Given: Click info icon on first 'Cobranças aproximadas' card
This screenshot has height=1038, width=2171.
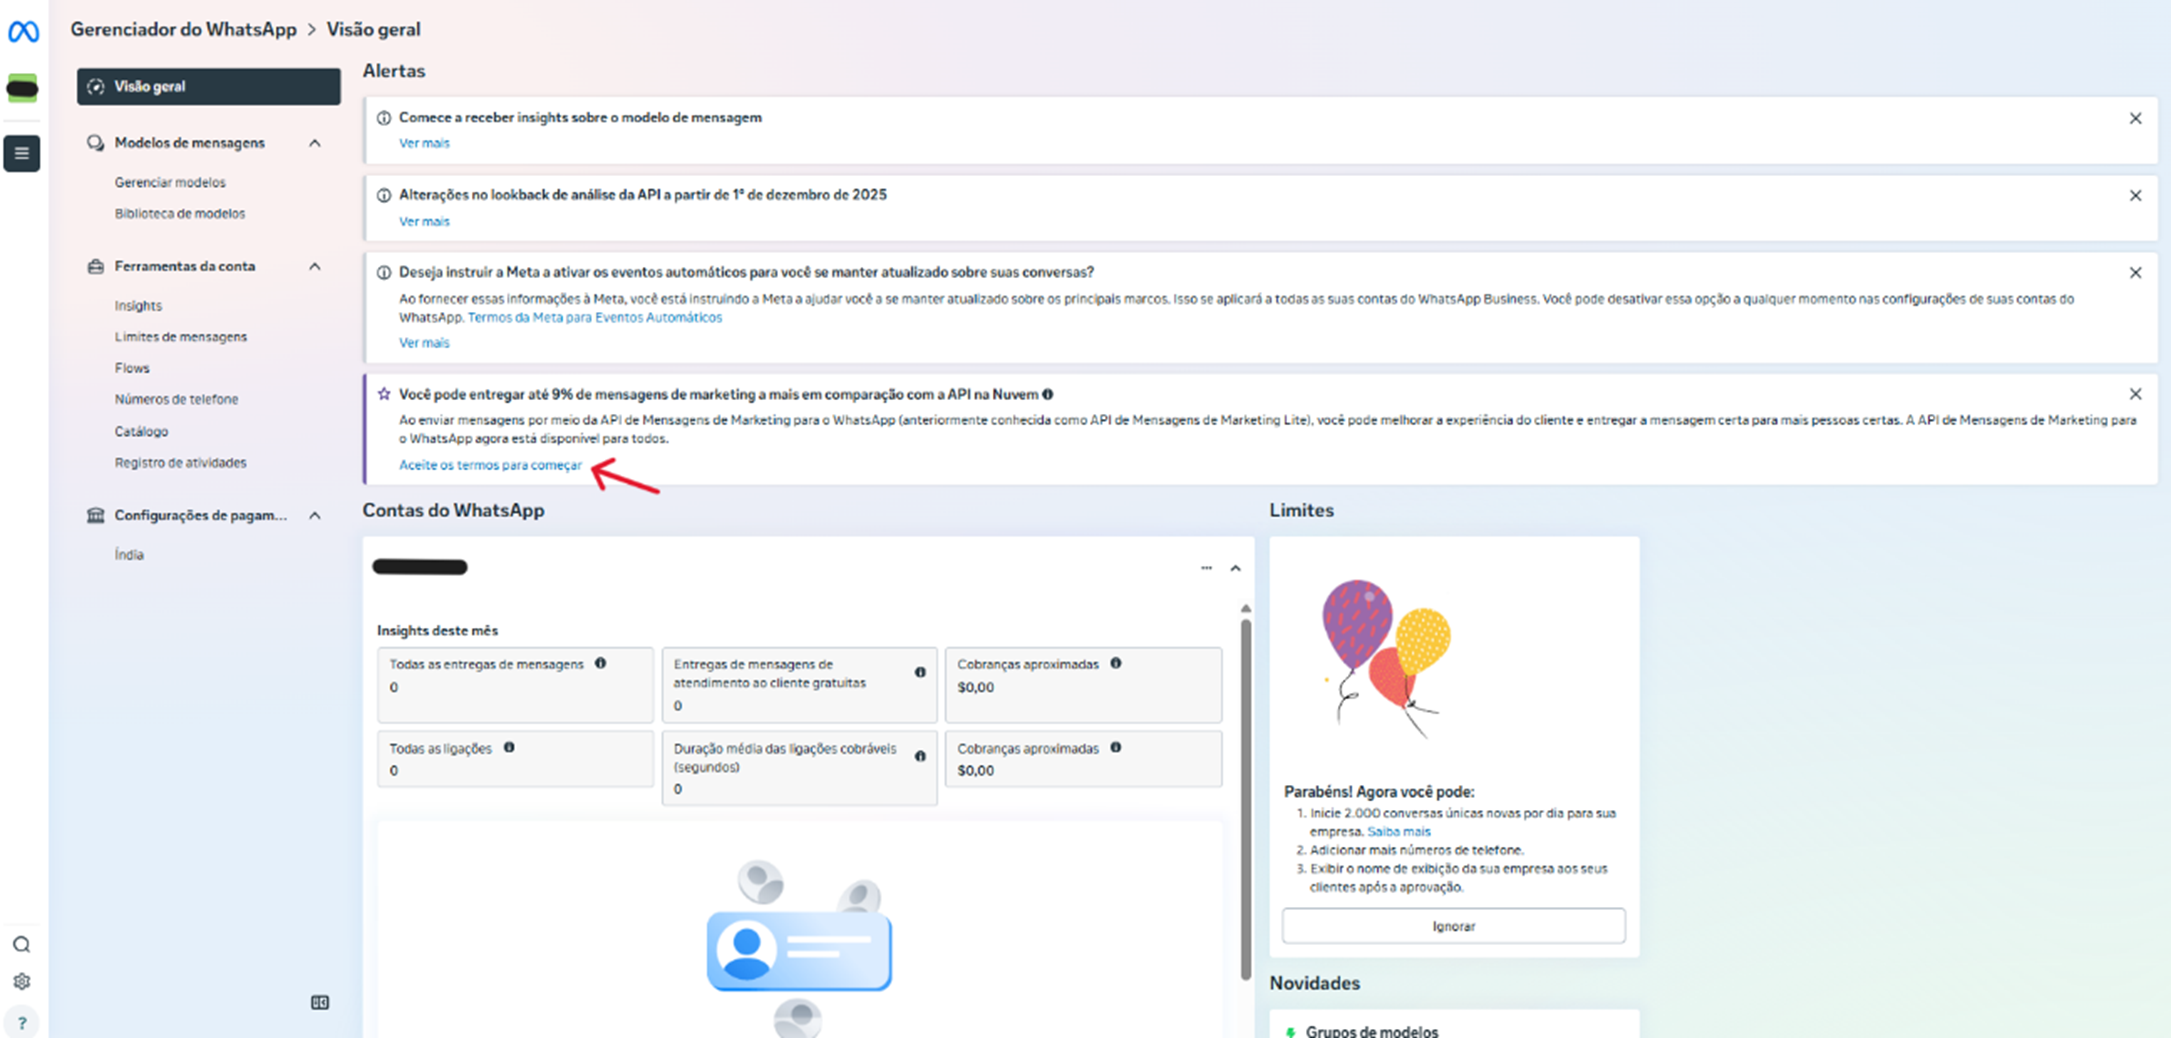Looking at the screenshot, I should coord(1116,663).
